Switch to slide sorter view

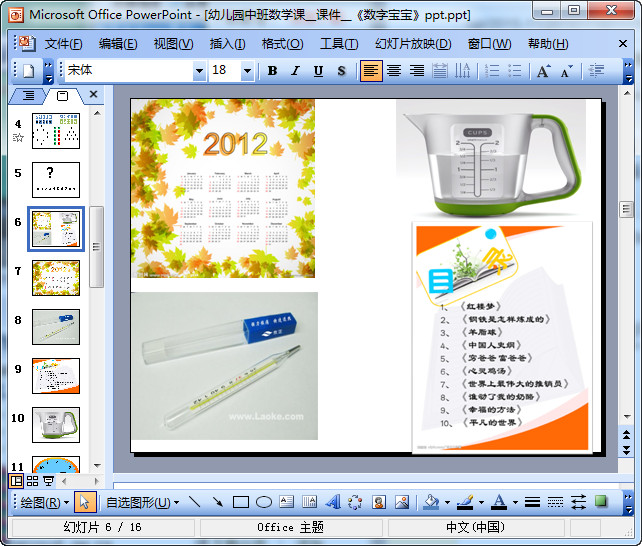(32, 481)
